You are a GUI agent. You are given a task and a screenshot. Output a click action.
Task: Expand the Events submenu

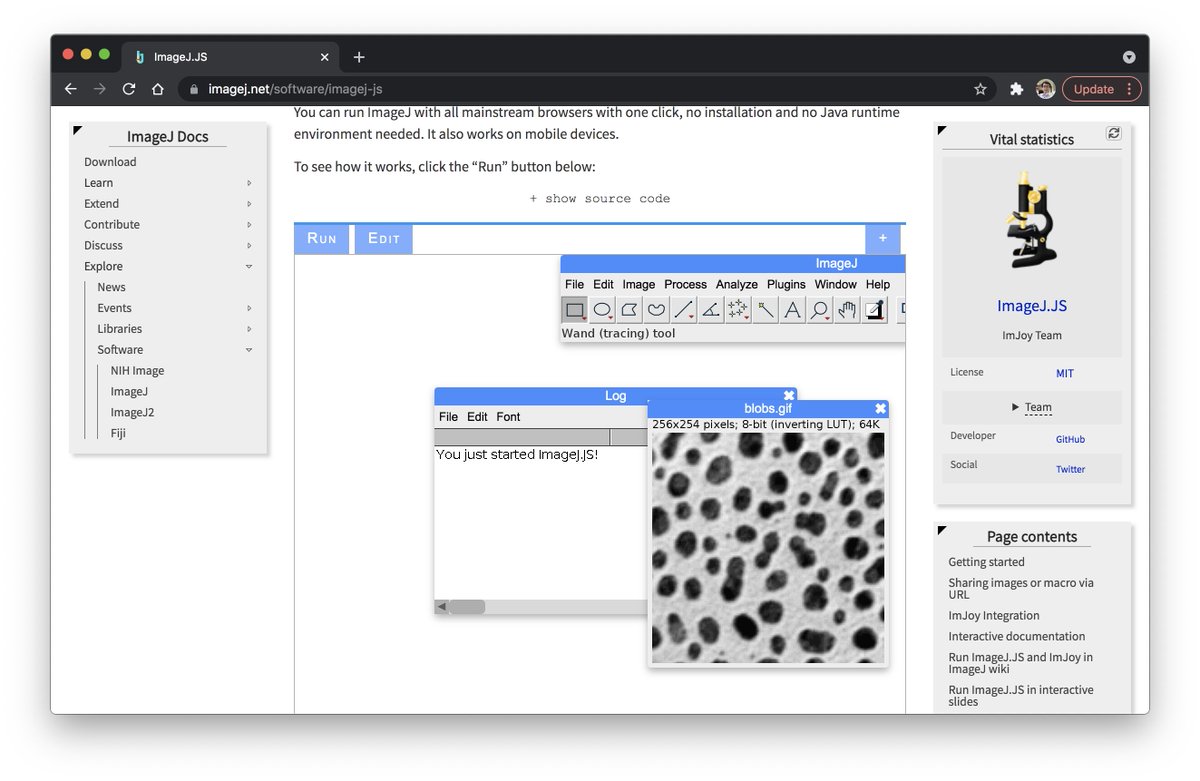click(x=249, y=308)
